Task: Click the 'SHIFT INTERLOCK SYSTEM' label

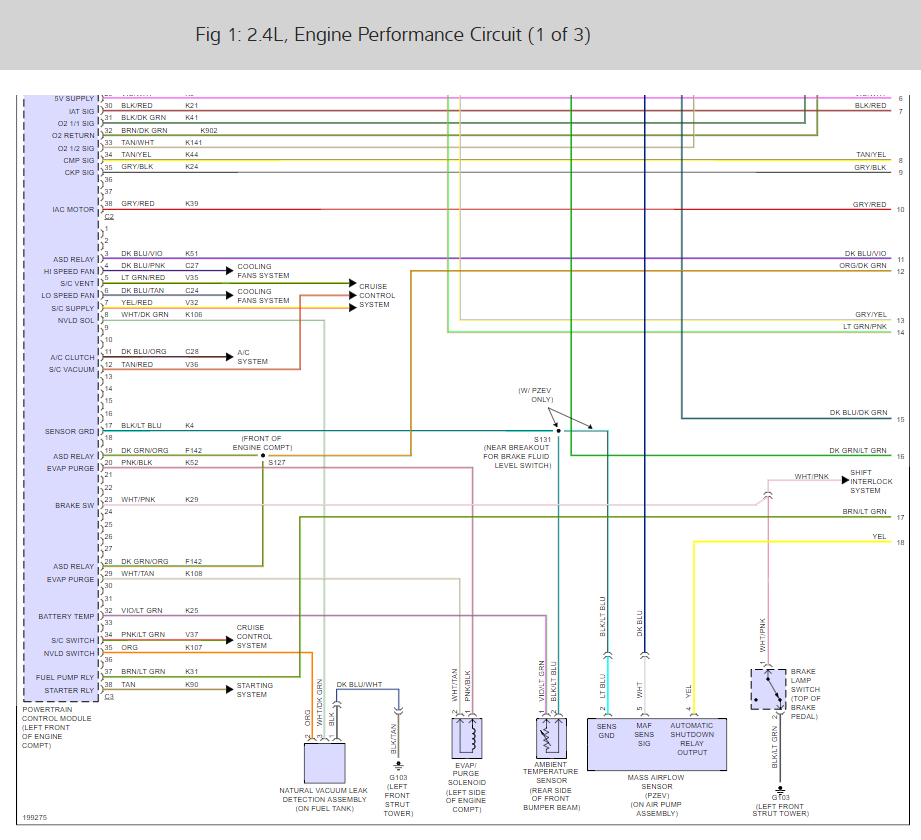Action: 871,482
